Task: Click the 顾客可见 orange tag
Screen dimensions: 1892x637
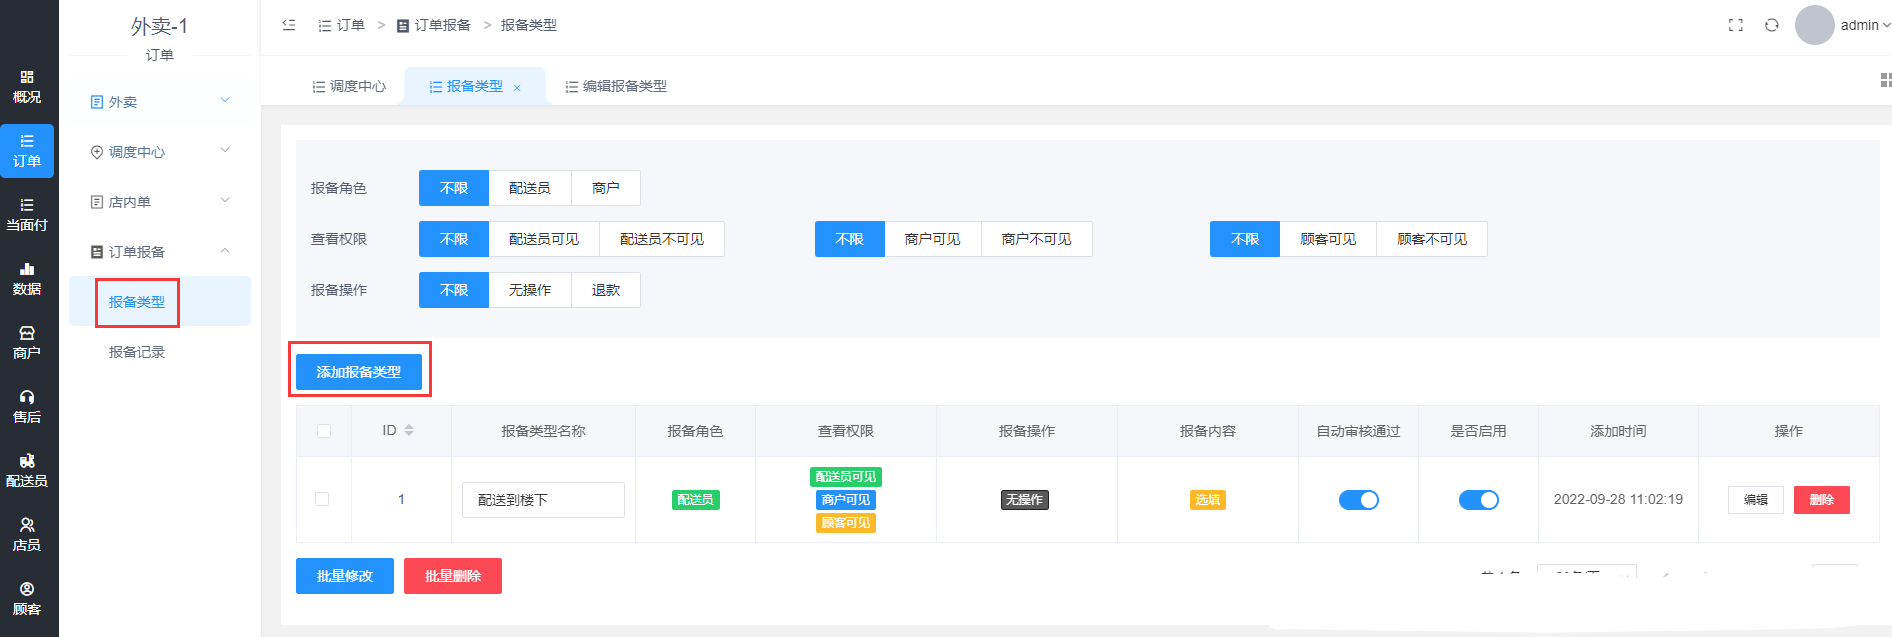Action: coord(846,523)
